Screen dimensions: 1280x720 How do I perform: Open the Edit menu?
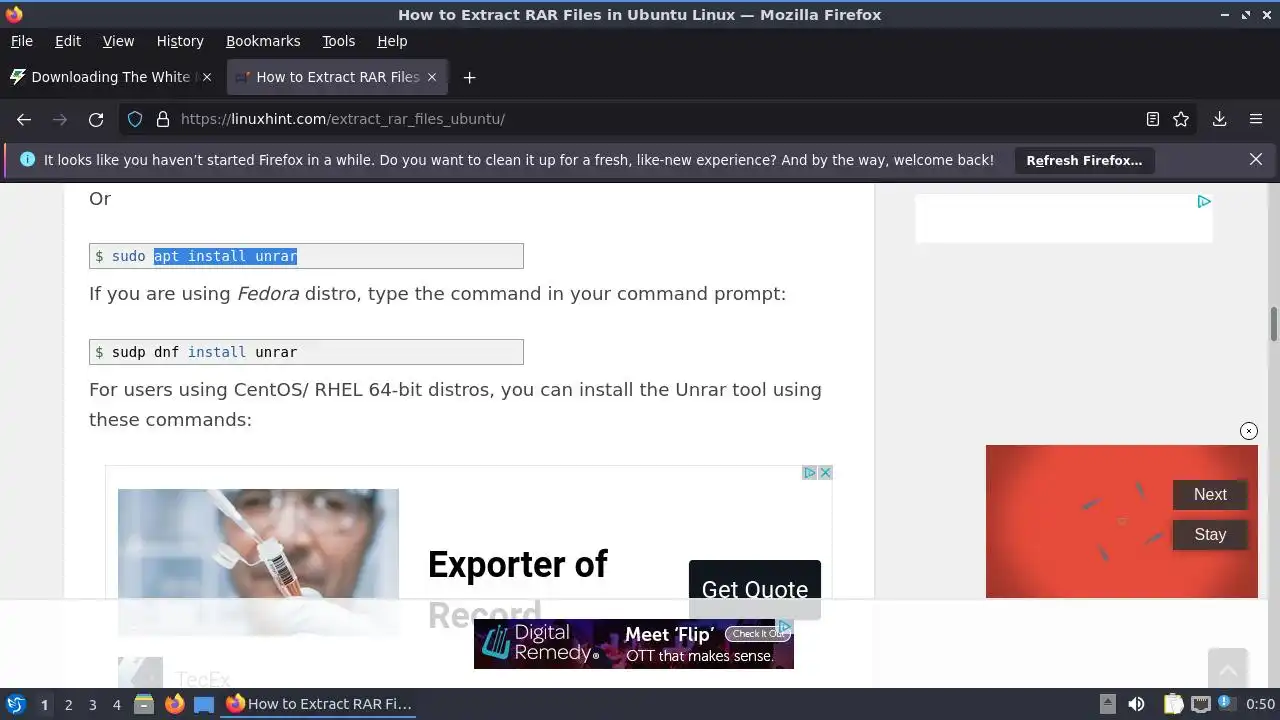68,41
